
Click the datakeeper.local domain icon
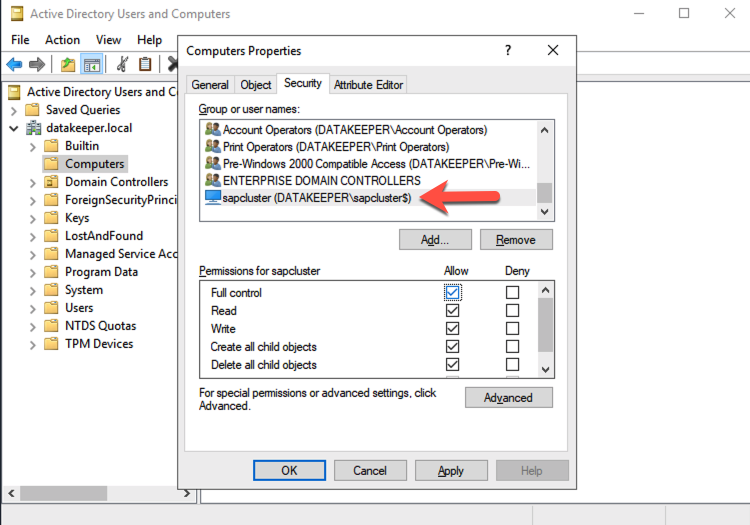tap(33, 128)
